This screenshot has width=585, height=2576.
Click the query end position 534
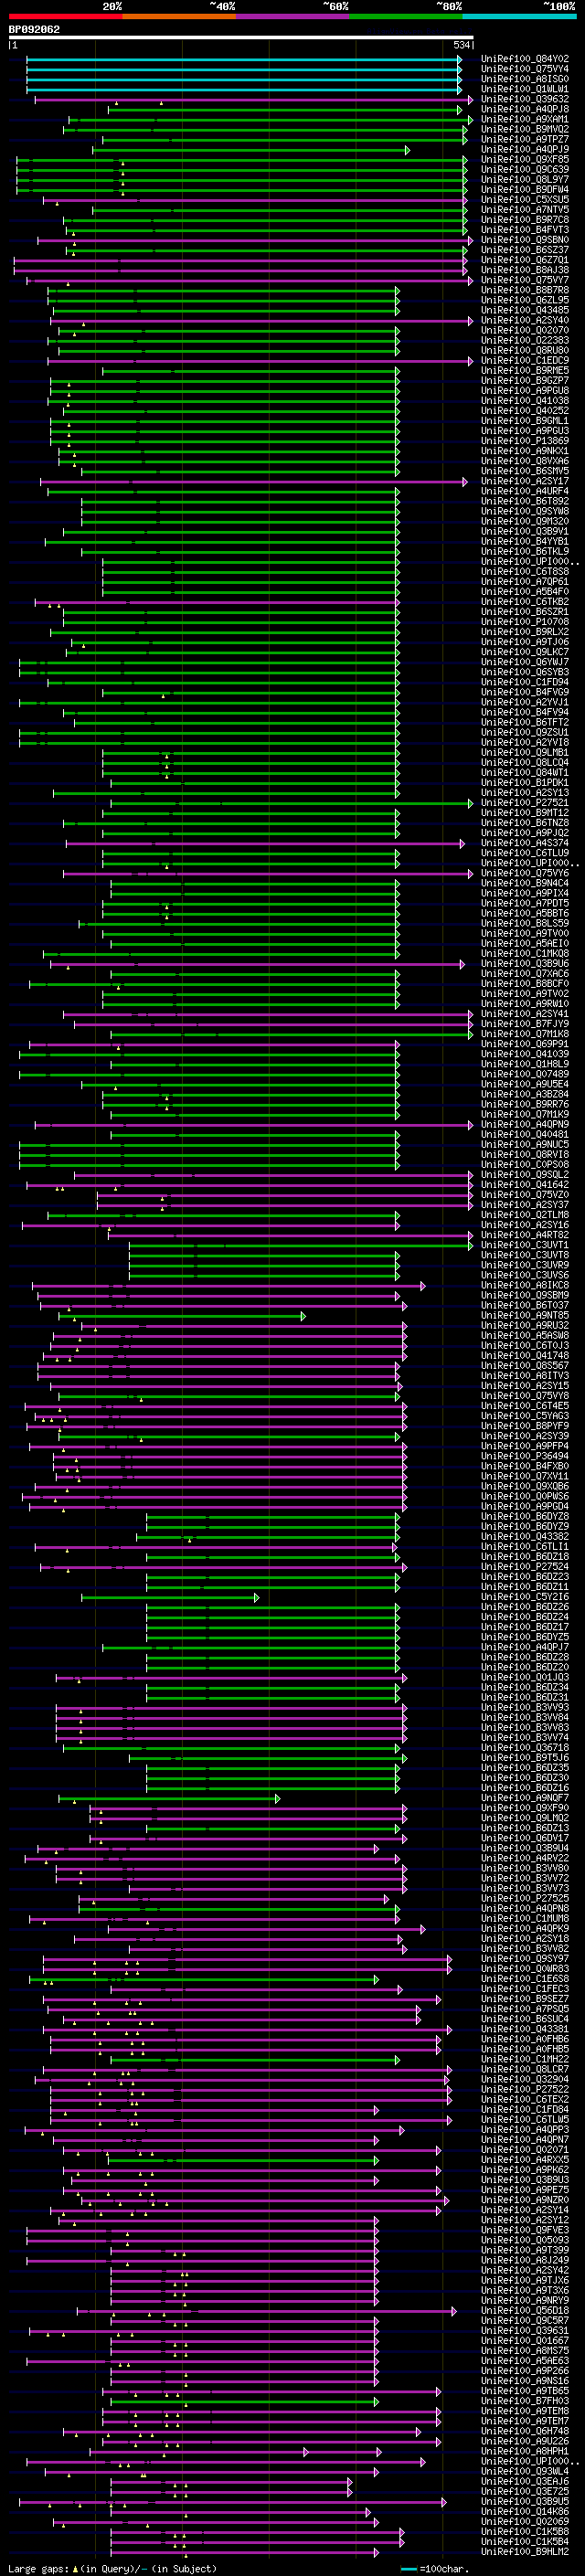(462, 45)
